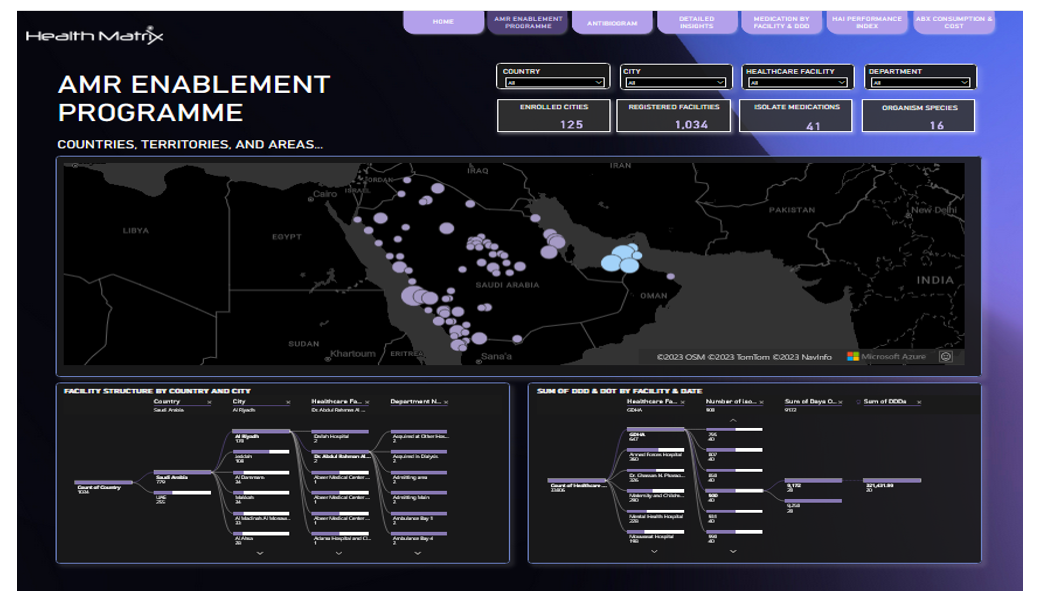Image resolution: width=1041 pixels, height=602 pixels.
Task: Remove the Country level with its X icon
Action: [x=210, y=402]
